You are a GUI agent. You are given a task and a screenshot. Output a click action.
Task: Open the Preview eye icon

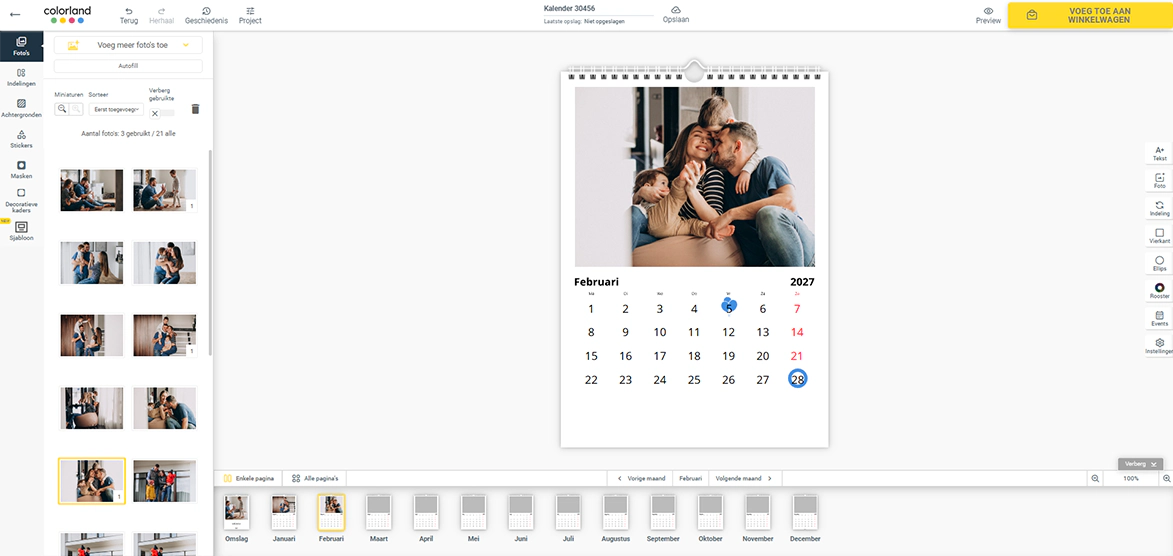pos(988,15)
